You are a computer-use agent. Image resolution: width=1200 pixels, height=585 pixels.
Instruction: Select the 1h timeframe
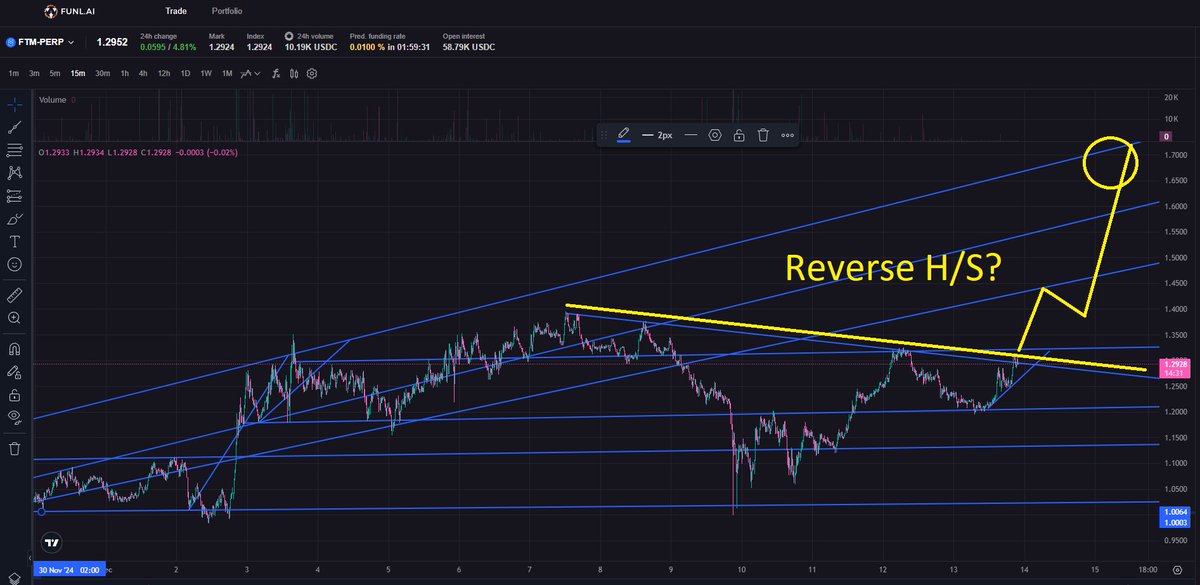click(123, 73)
